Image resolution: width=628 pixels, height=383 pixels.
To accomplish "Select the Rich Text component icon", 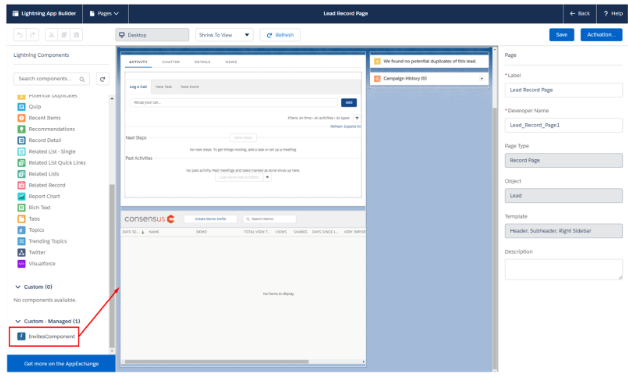I will (x=22, y=208).
